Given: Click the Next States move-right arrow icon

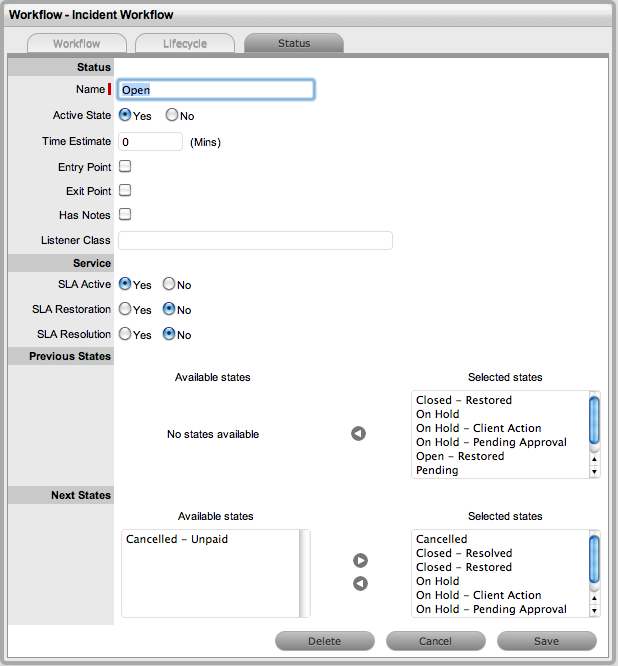Looking at the screenshot, I should tap(360, 561).
